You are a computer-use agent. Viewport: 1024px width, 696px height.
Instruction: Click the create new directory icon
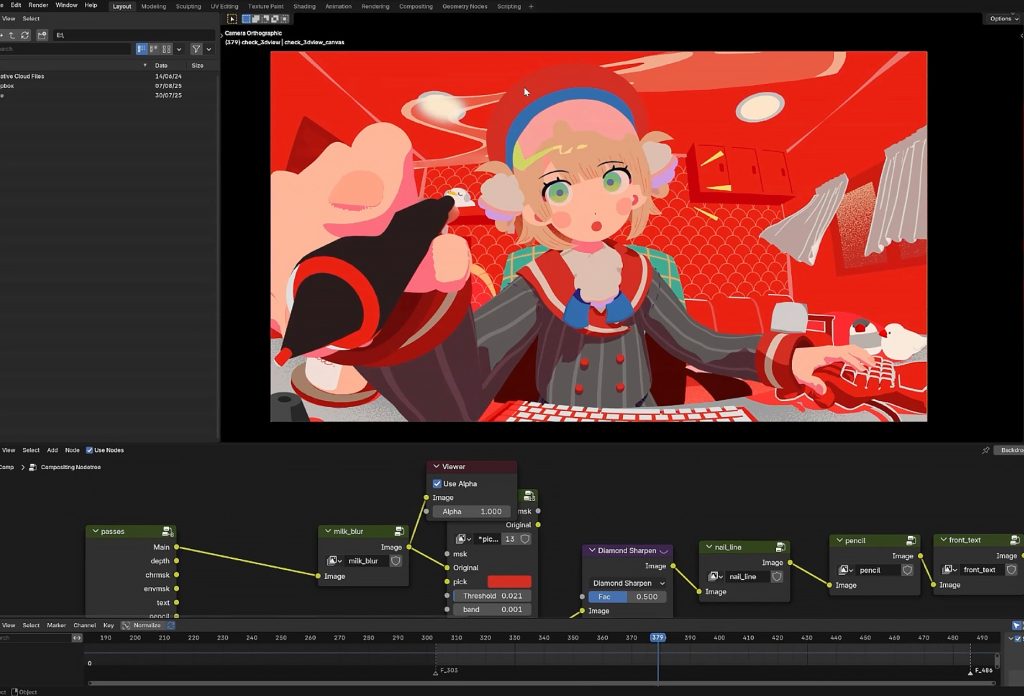[x=42, y=35]
